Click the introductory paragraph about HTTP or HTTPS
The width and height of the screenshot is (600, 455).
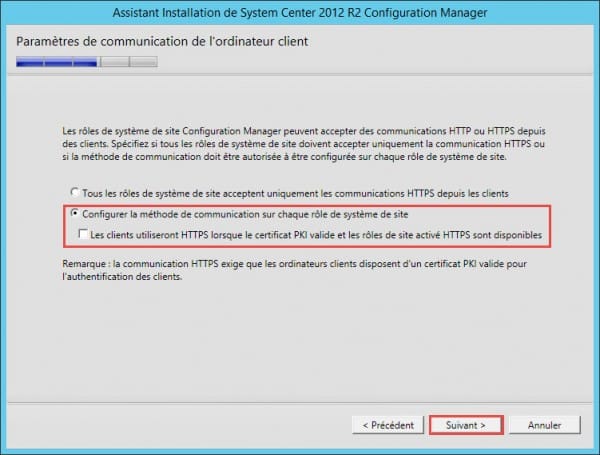304,144
